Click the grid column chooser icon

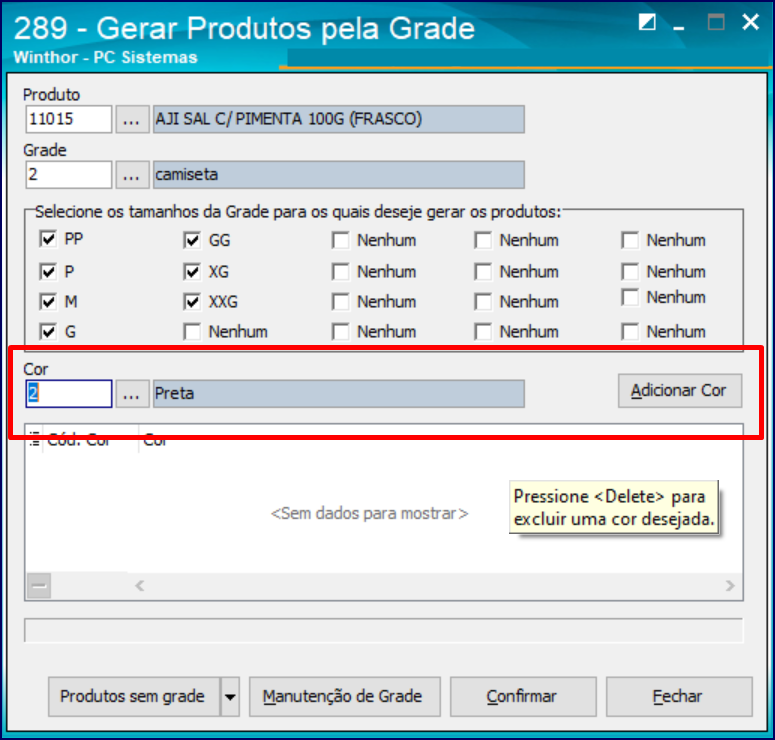coord(34,439)
